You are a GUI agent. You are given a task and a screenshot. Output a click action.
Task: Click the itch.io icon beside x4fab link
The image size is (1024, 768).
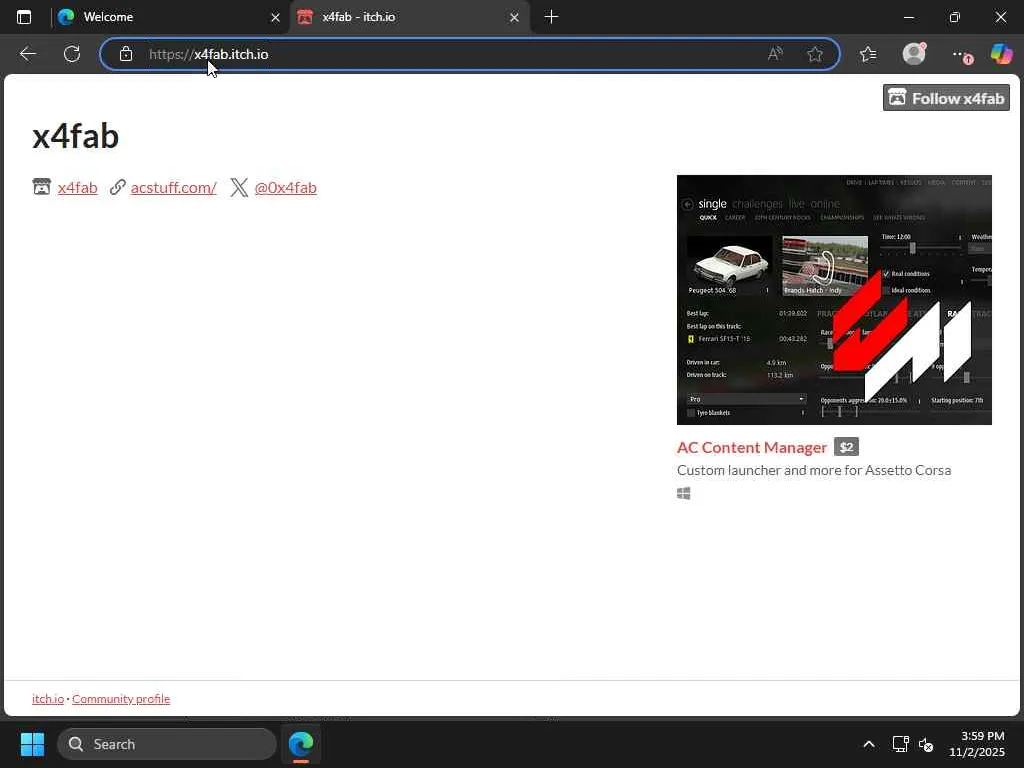[42, 187]
